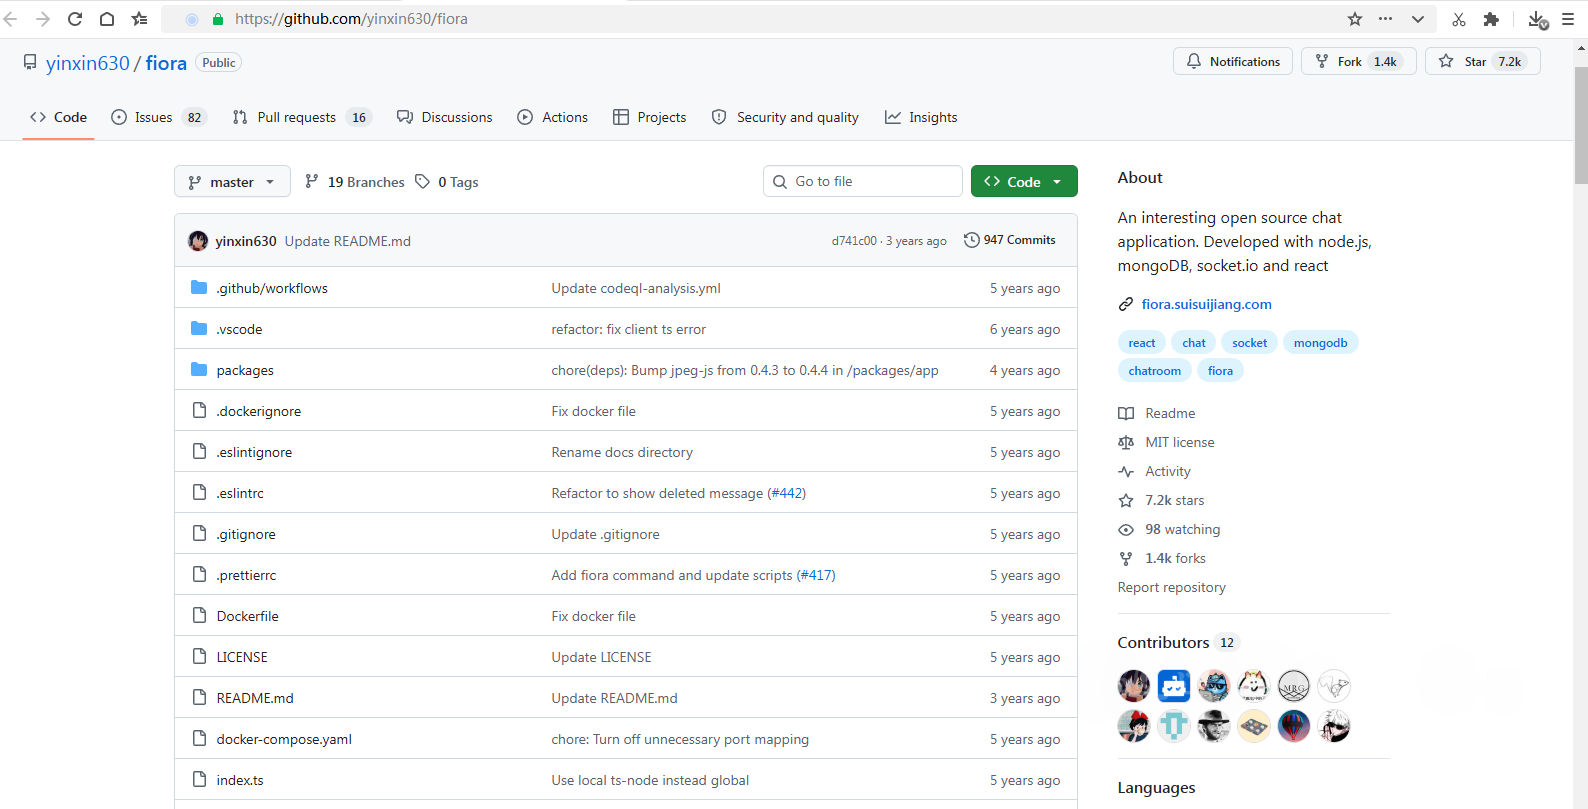Screen dimensions: 1588x809
Task: Switch to the Issues tab
Action: [x=158, y=117]
